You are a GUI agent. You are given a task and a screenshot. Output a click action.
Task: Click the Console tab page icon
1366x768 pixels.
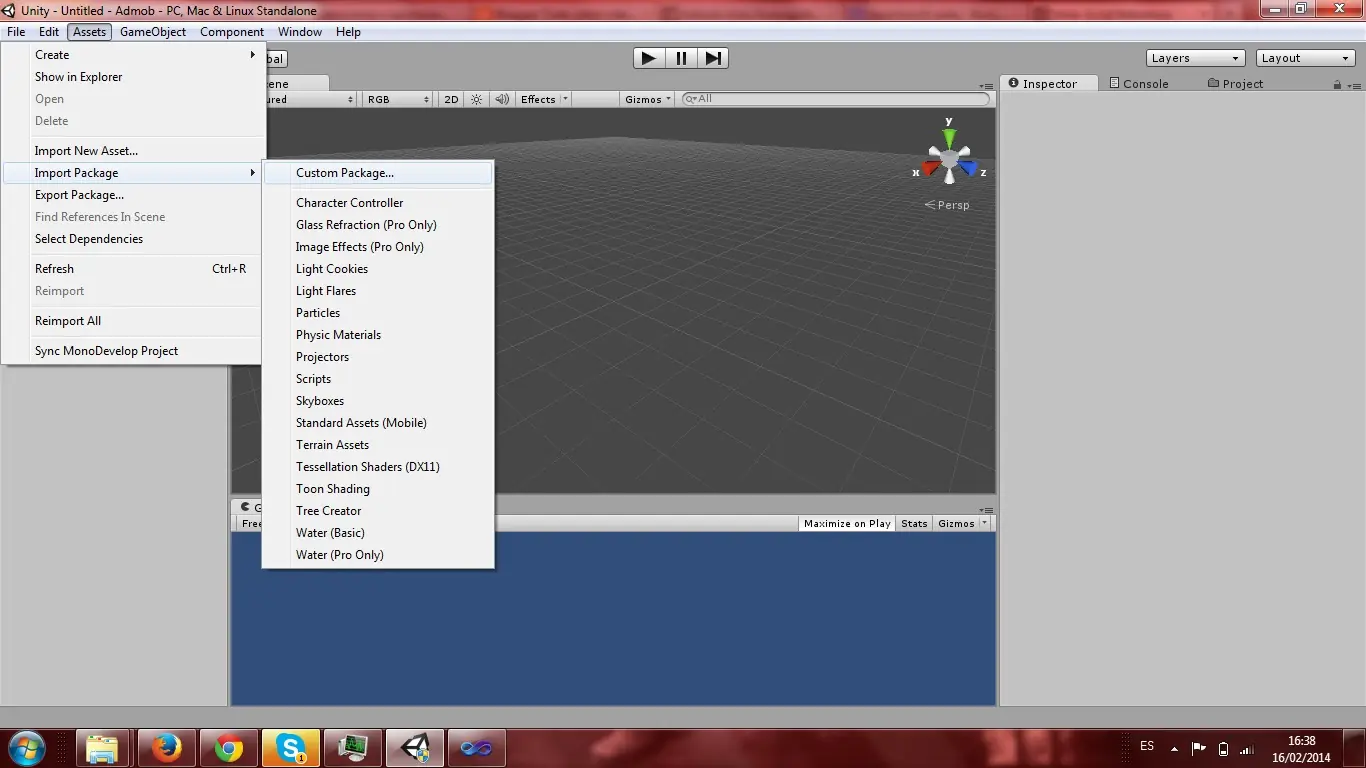pos(1114,83)
